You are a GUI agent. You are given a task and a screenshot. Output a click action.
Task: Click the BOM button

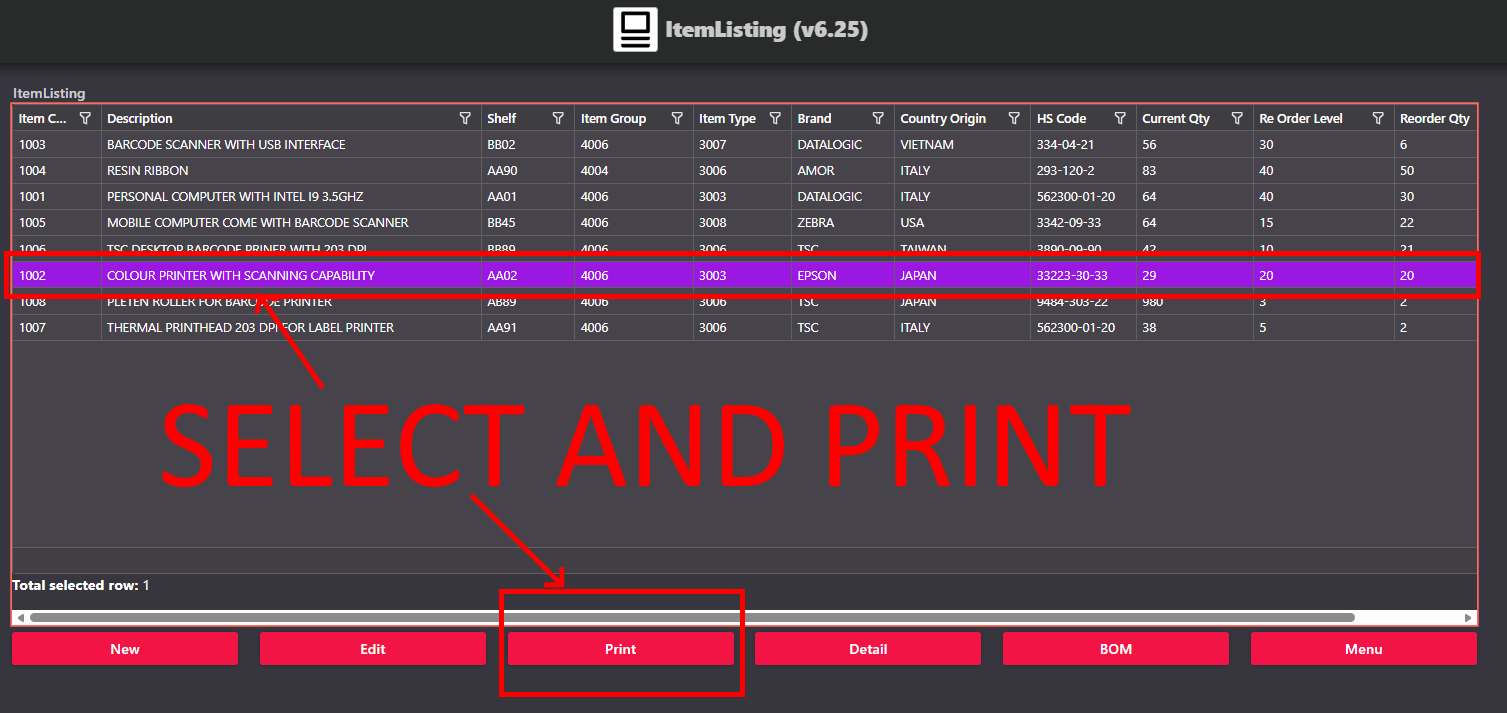click(1115, 649)
